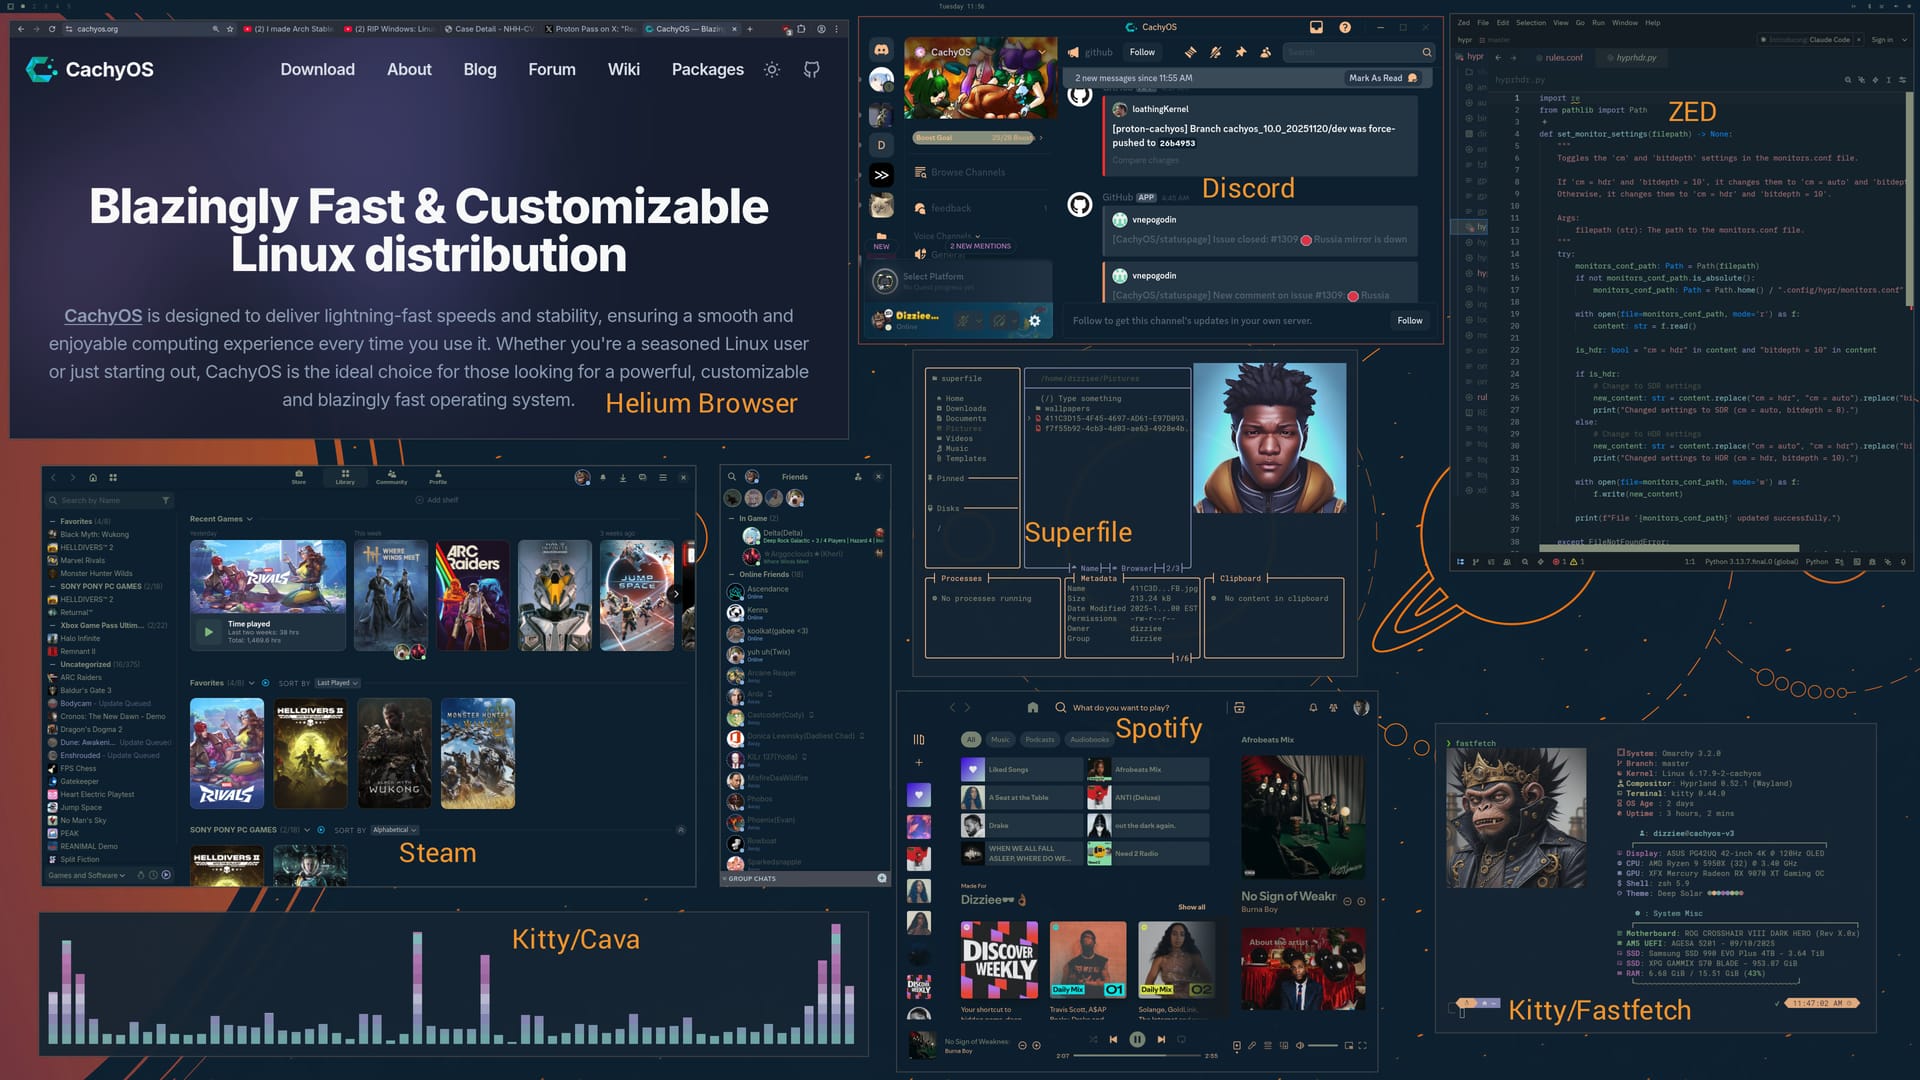Open Last Played sort dropdown in Steam
Viewport: 1920px width, 1080px height.
coord(337,683)
